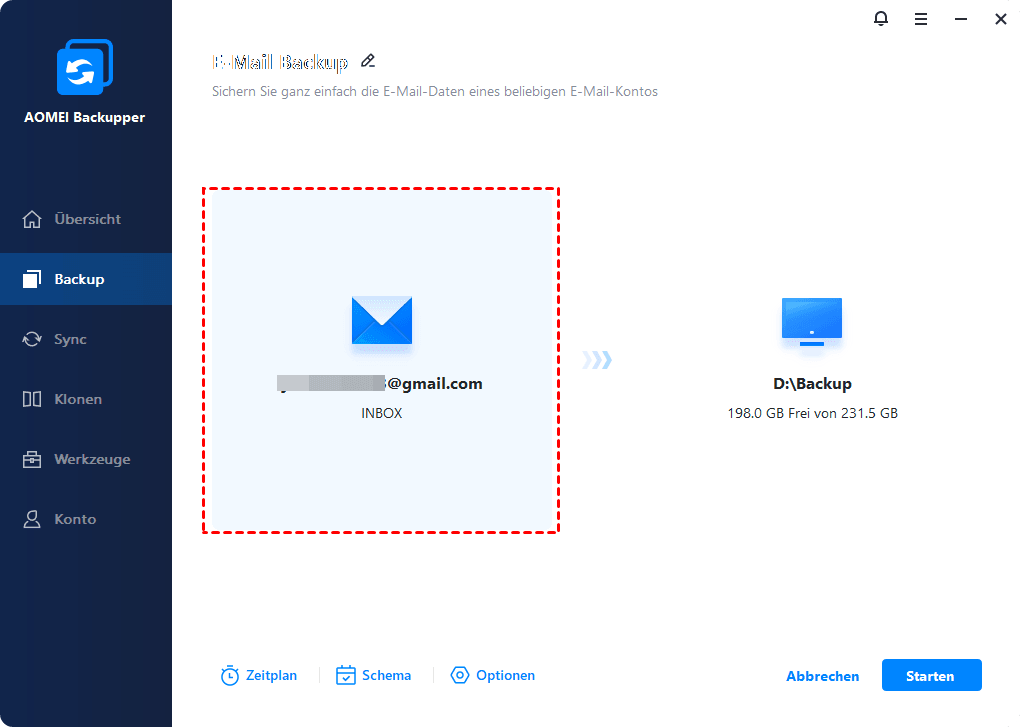Open the Konto account section
1020x727 pixels.
pyautogui.click(x=86, y=519)
